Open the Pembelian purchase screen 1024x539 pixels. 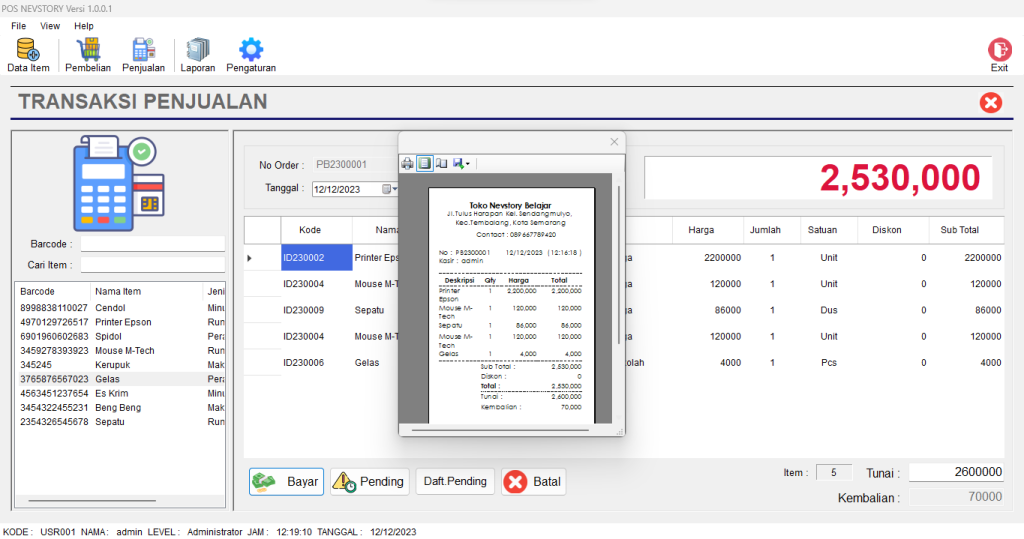coord(88,54)
